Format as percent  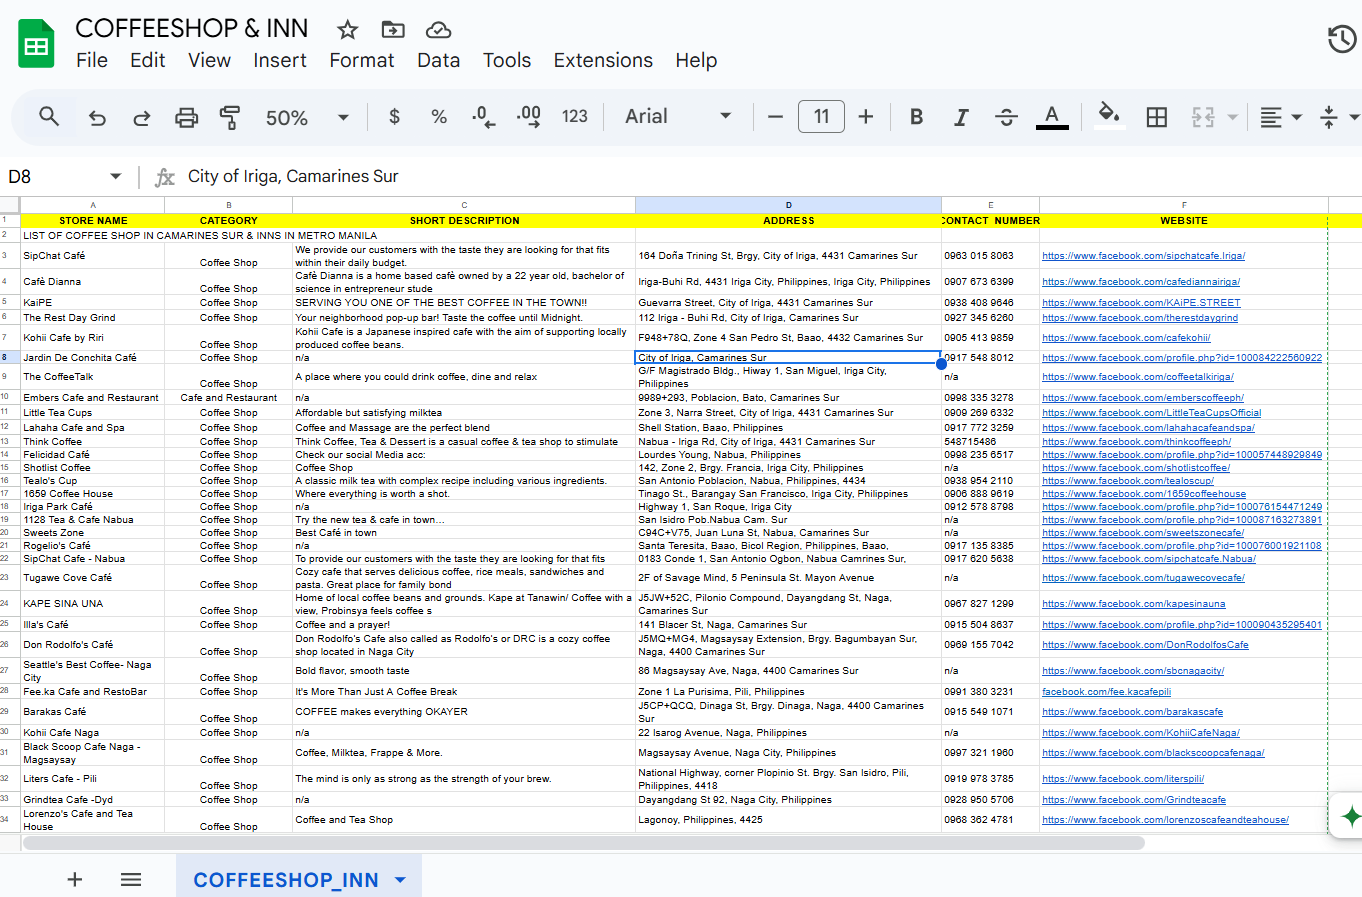tap(438, 116)
